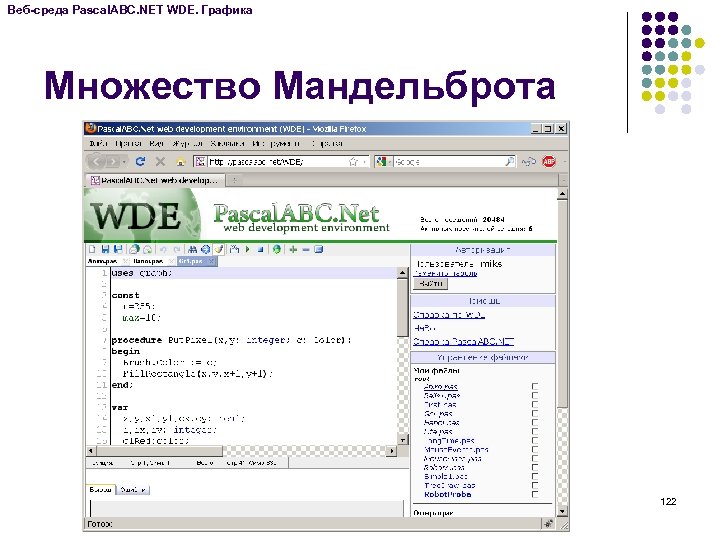720x540 pixels.
Task: Click the WDE globe logo banner
Action: (x=142, y=215)
